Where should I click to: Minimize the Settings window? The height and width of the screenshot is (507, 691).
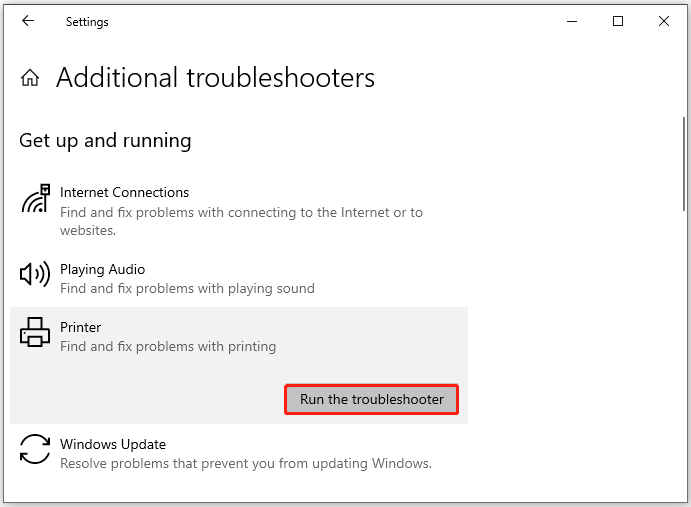click(x=572, y=21)
